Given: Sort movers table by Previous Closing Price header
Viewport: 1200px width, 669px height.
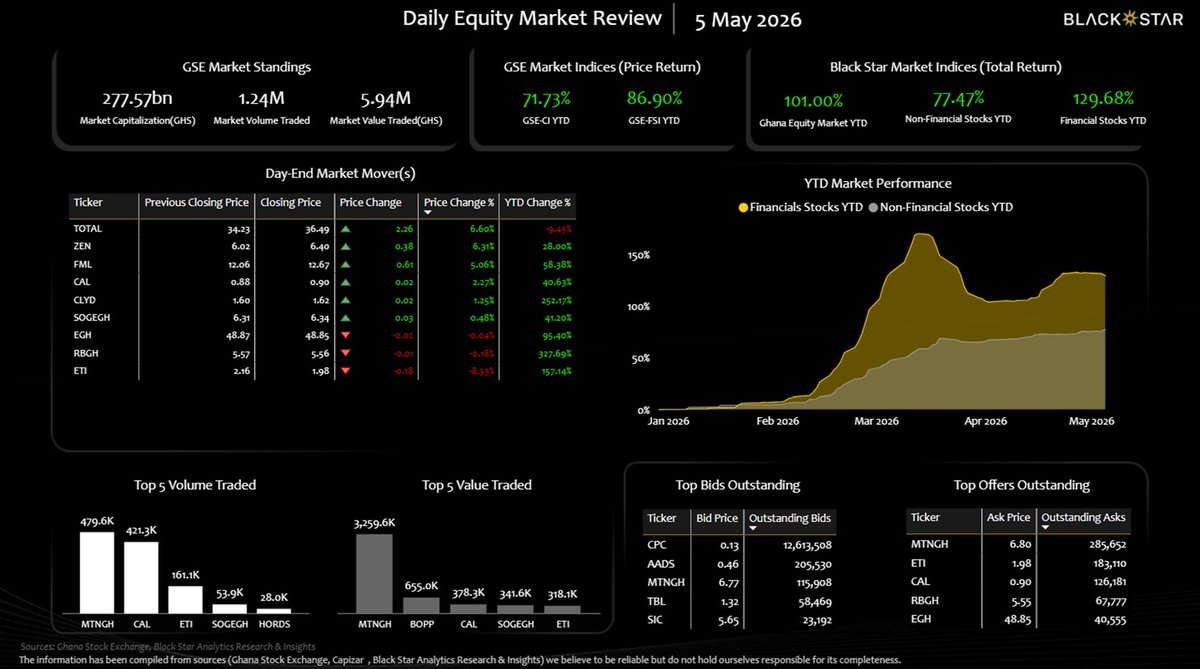Looking at the screenshot, I should pos(196,202).
